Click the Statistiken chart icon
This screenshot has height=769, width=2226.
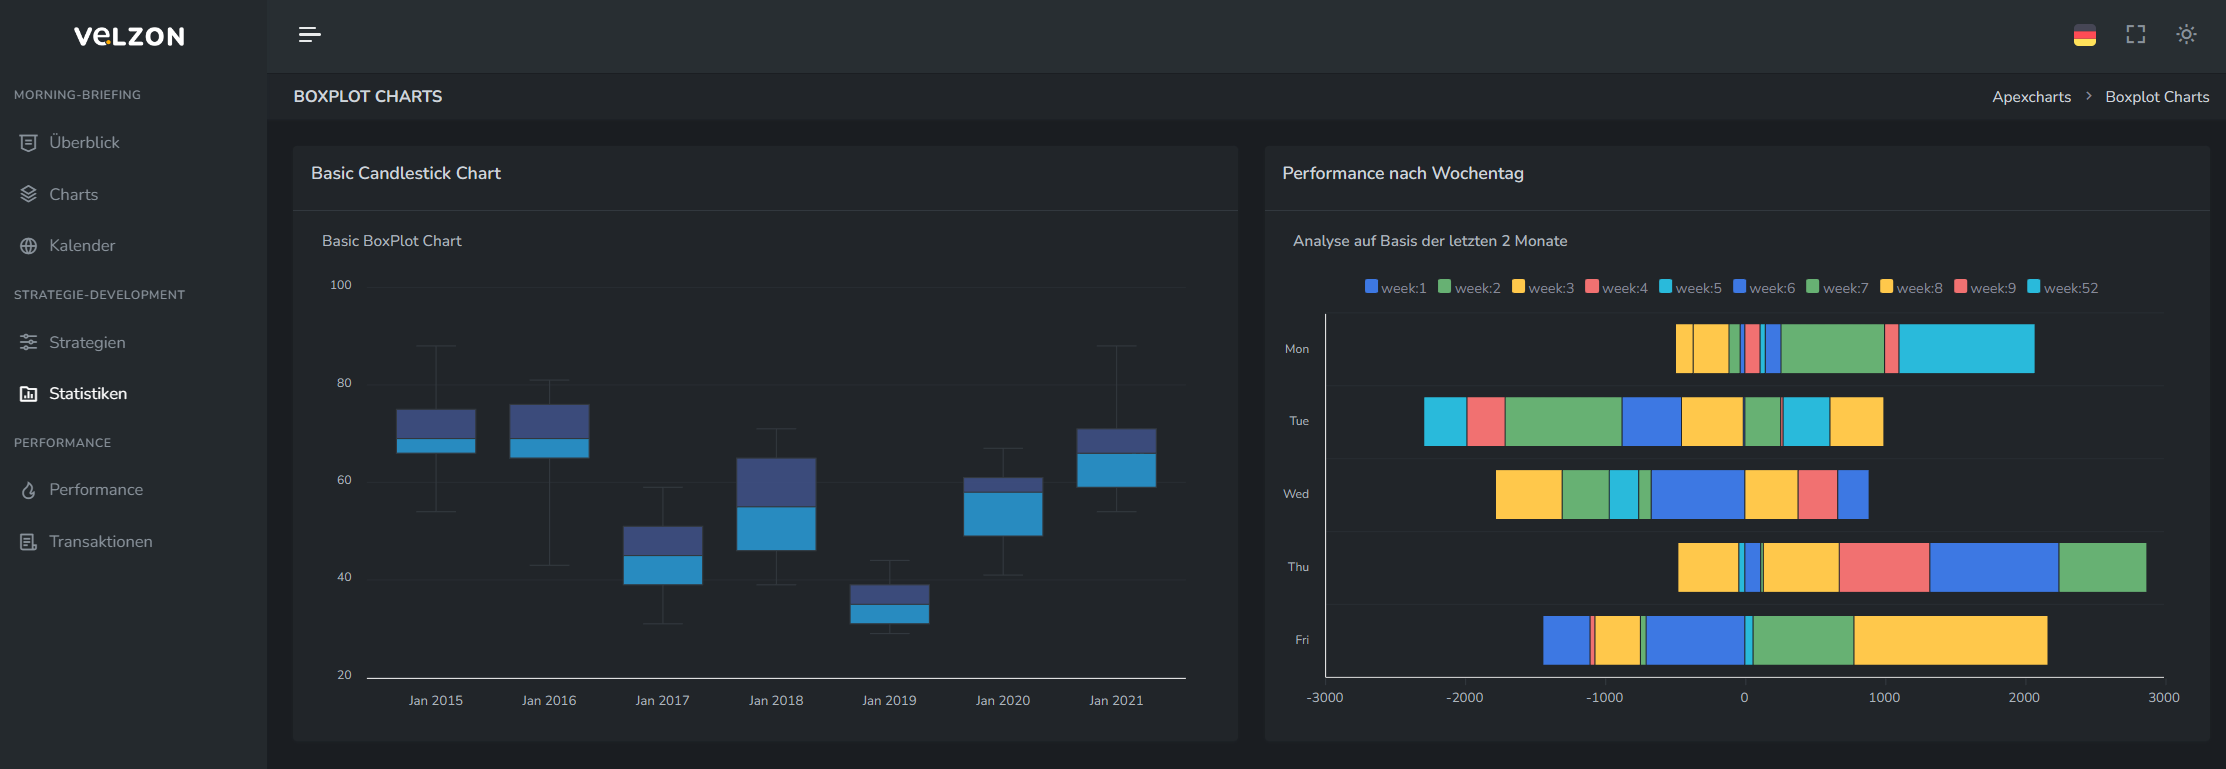click(x=28, y=394)
